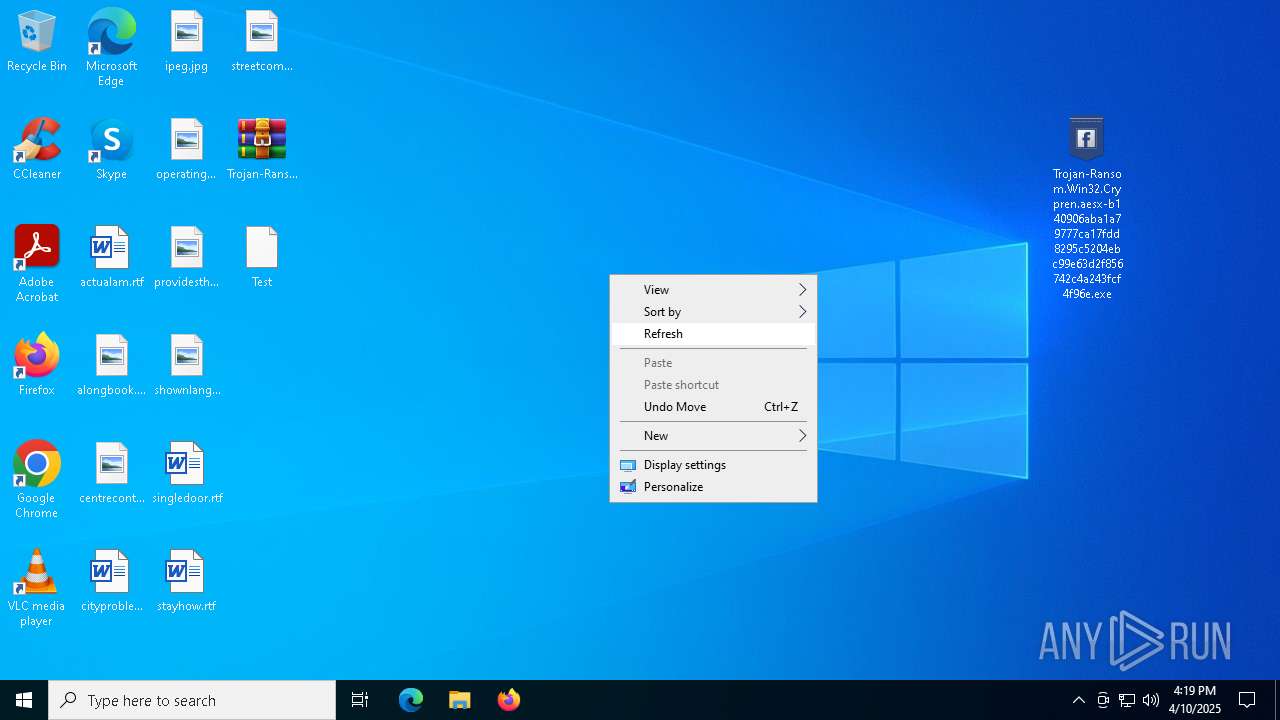This screenshot has height=720, width=1280.
Task: Open Display settings from context menu
Action: [x=713, y=465]
